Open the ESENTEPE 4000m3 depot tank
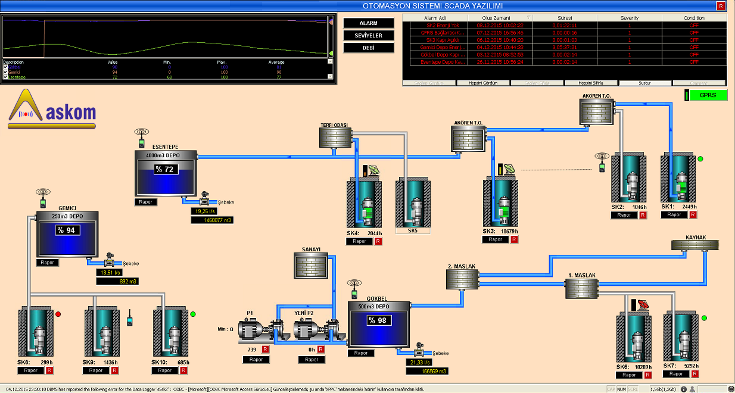 (166, 174)
